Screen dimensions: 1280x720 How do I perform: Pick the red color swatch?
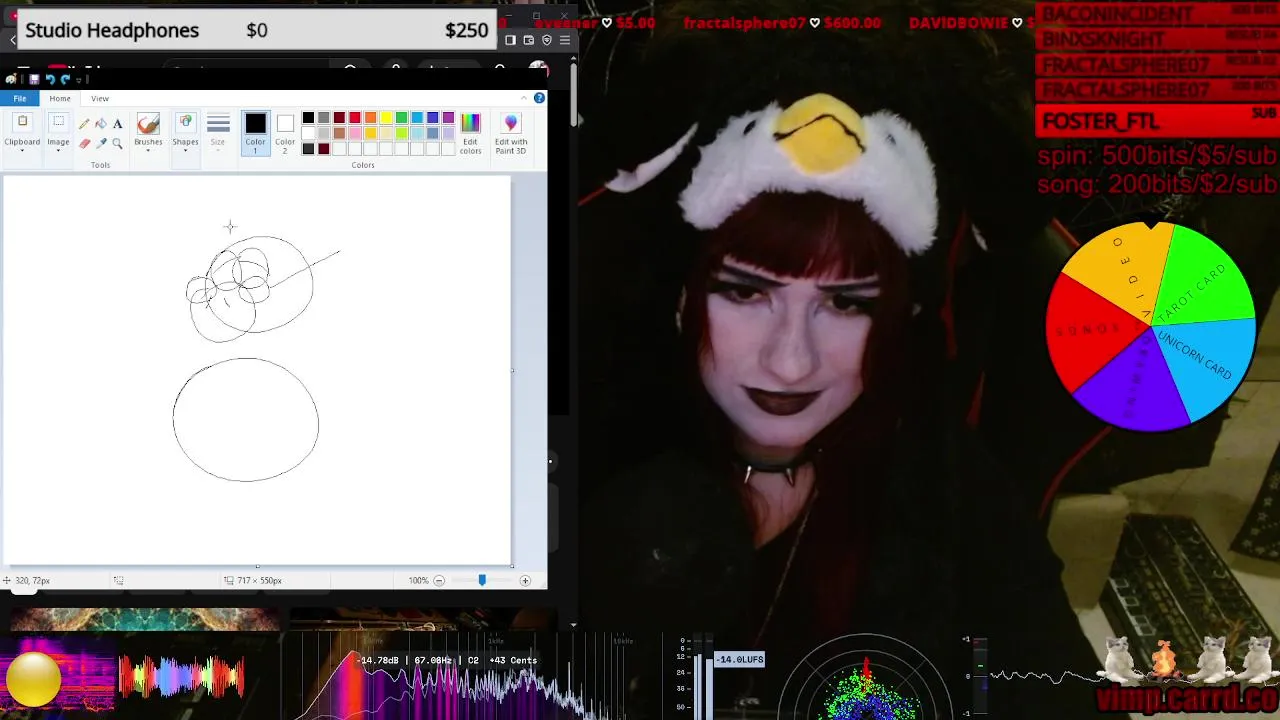coord(355,118)
